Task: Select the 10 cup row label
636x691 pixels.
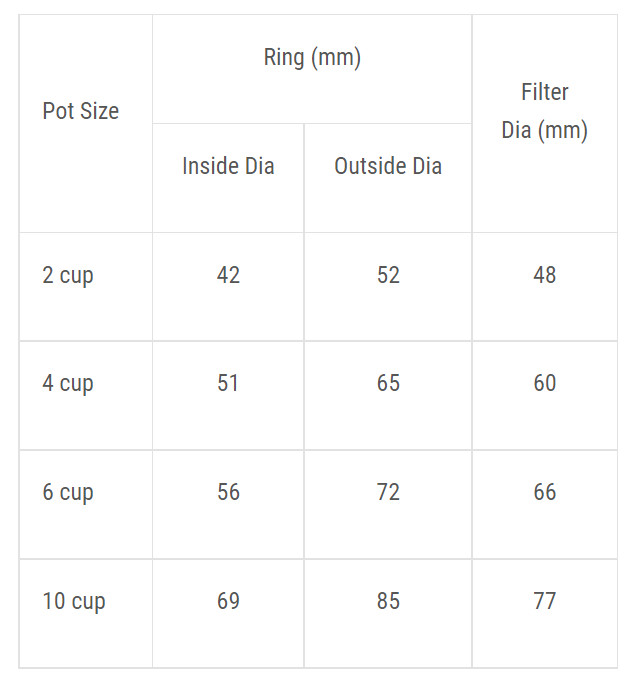Action: [74, 601]
